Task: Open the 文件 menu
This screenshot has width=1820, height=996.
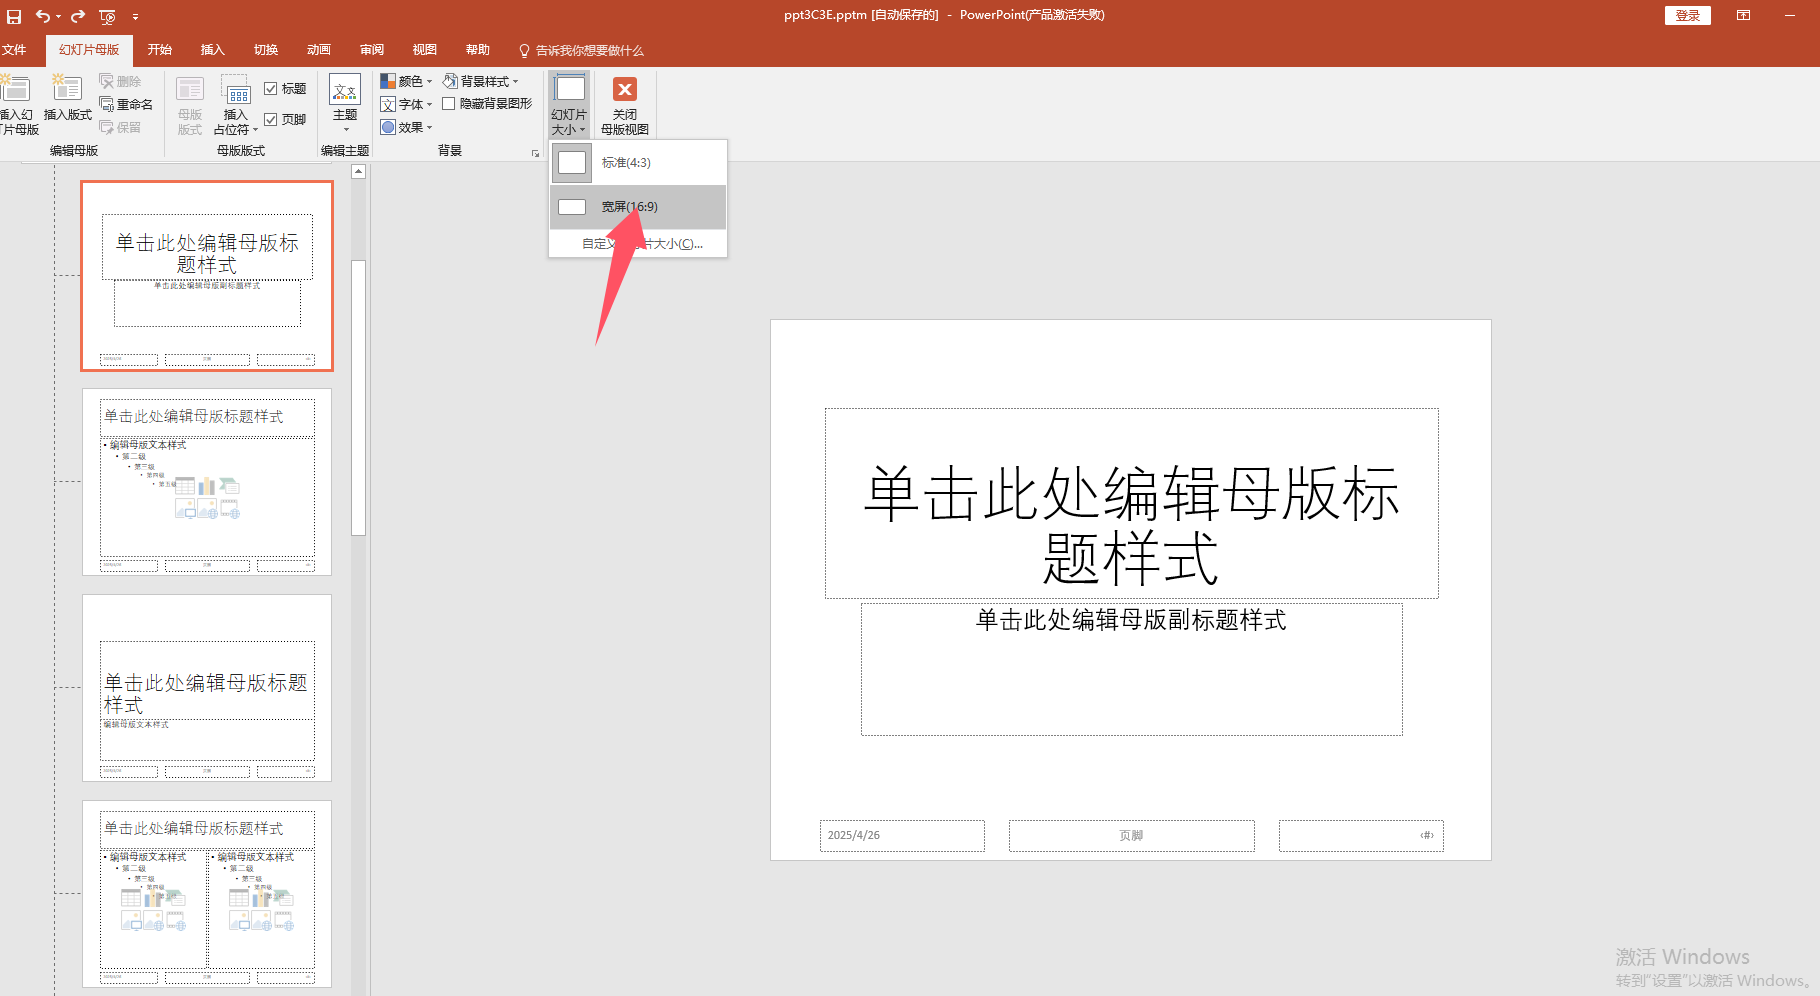Action: pos(16,49)
